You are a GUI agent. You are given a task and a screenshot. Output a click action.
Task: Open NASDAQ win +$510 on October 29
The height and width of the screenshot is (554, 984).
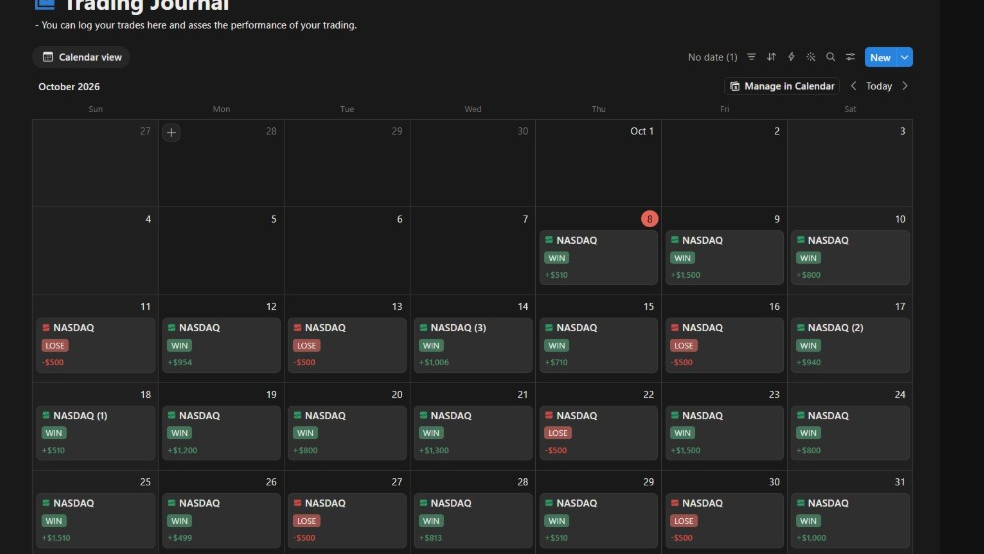pos(599,521)
